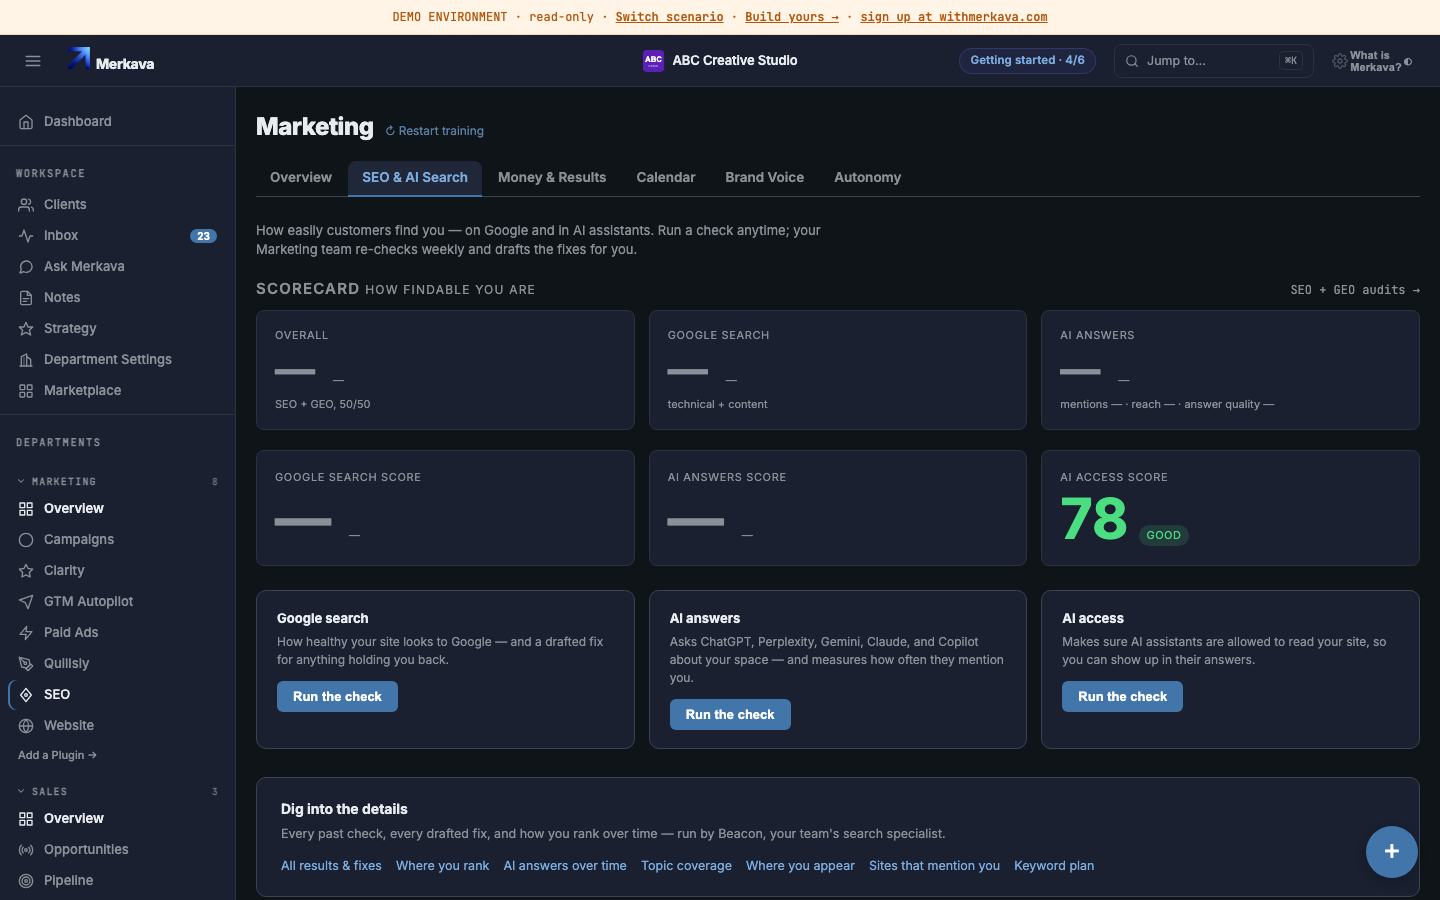Open the Autonomy tab
1440x900 pixels.
tap(868, 178)
